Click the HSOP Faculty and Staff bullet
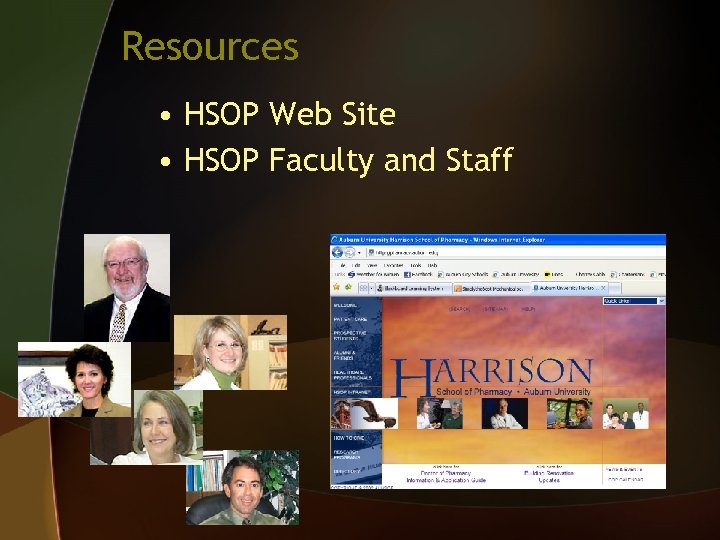720x540 pixels. [348, 160]
